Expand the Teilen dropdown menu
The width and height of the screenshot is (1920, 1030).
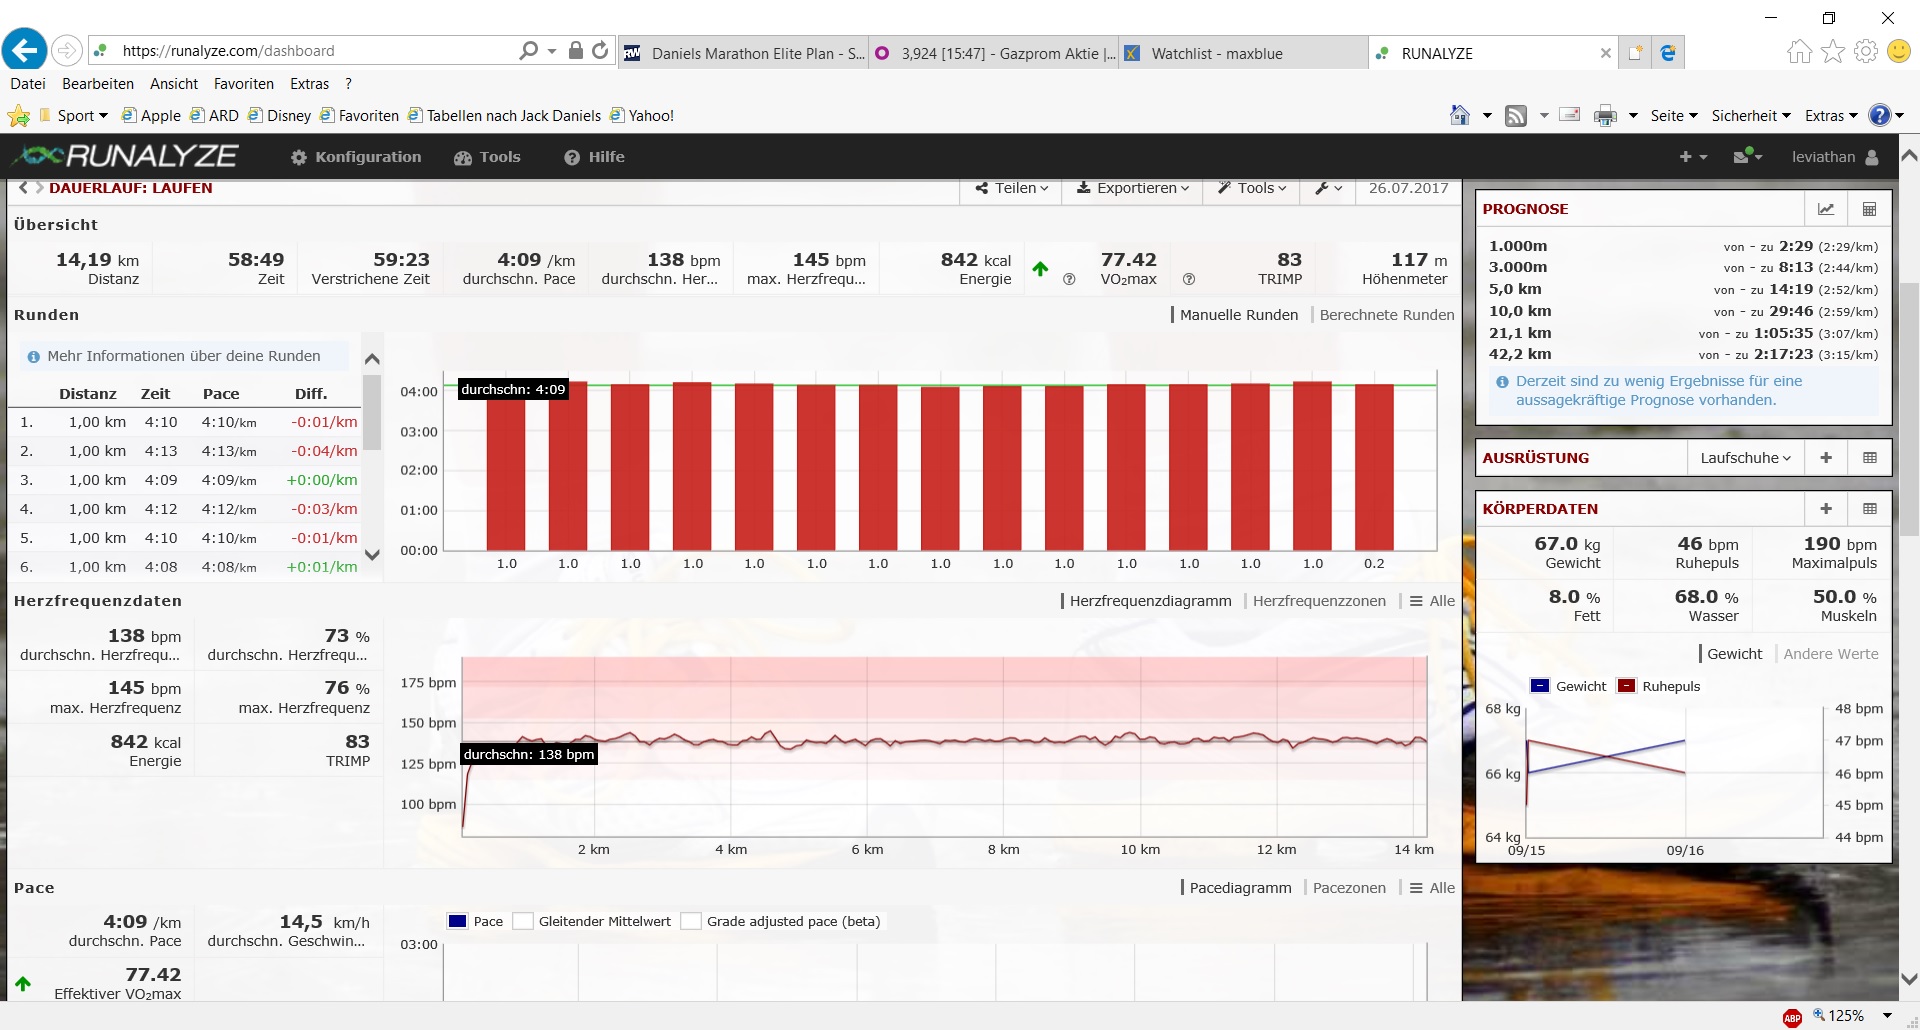click(x=1013, y=188)
